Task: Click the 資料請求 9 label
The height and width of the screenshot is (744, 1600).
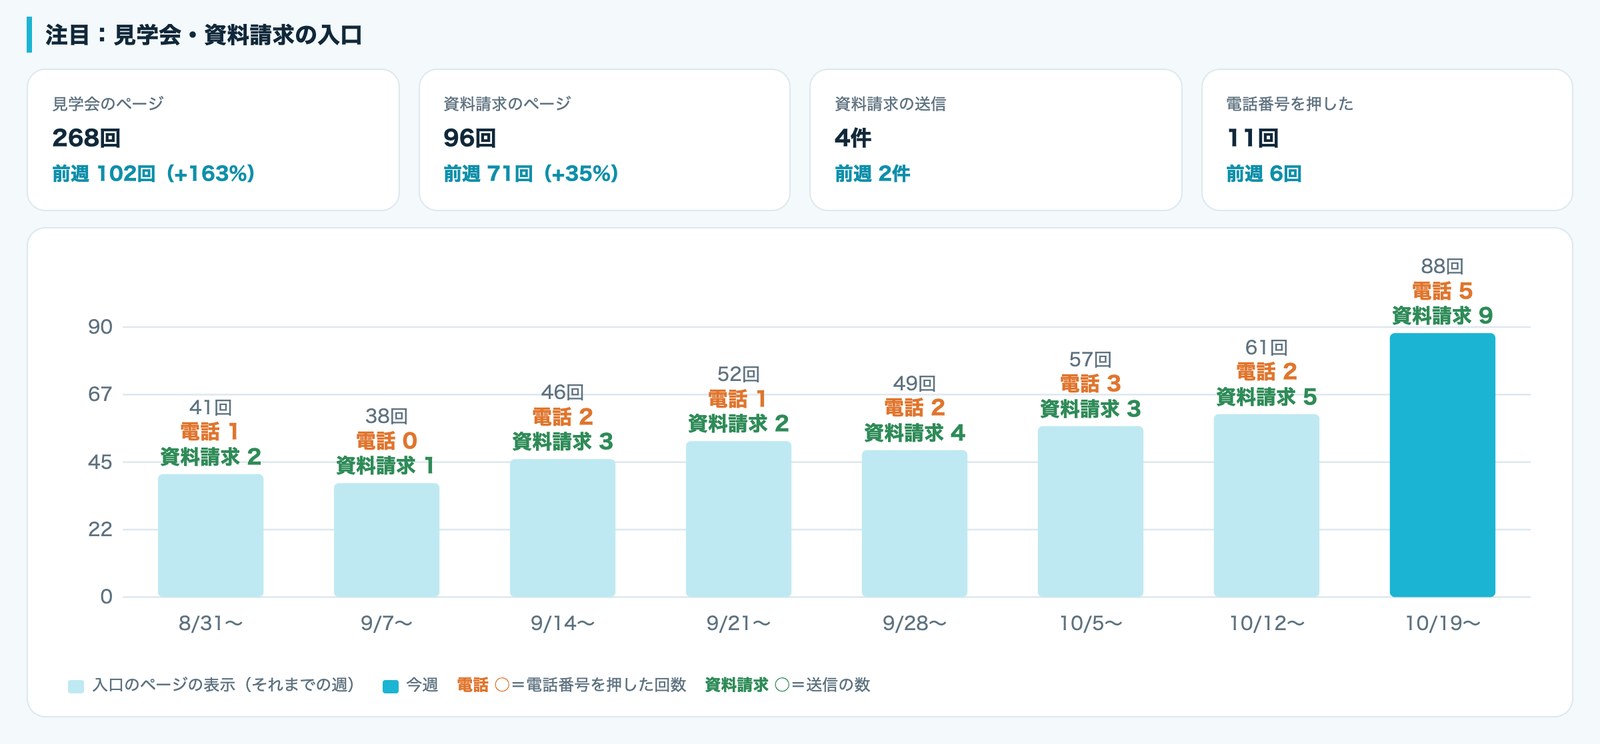Action: pyautogui.click(x=1442, y=316)
